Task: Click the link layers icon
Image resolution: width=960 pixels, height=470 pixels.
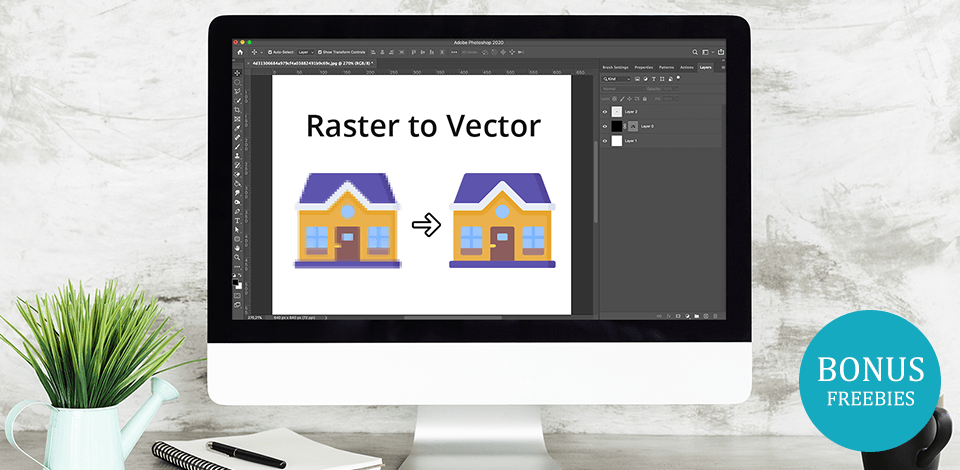Action: coord(659,316)
